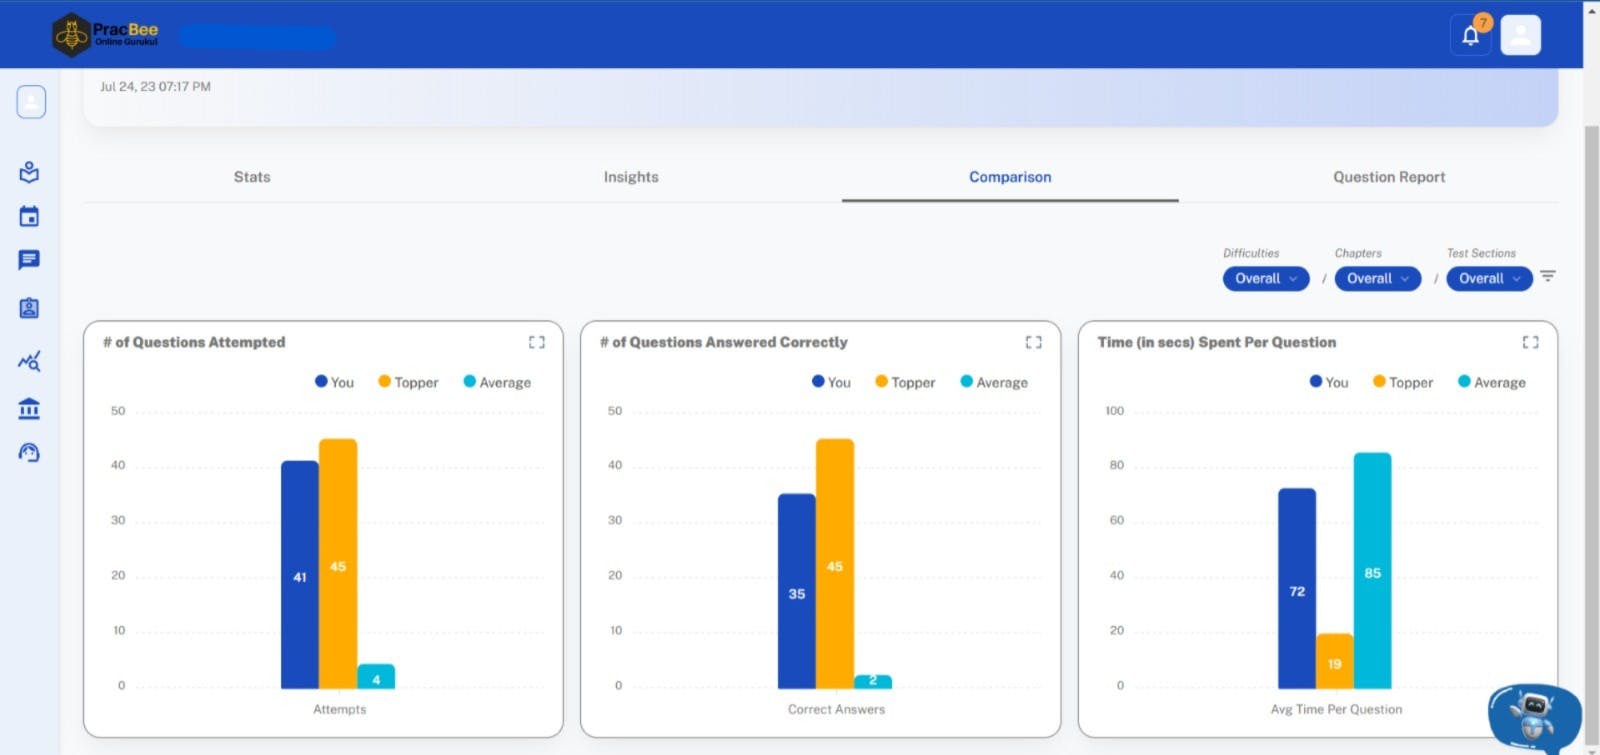
Task: Toggle Topper series in Answered Correctly legend
Action: point(905,382)
